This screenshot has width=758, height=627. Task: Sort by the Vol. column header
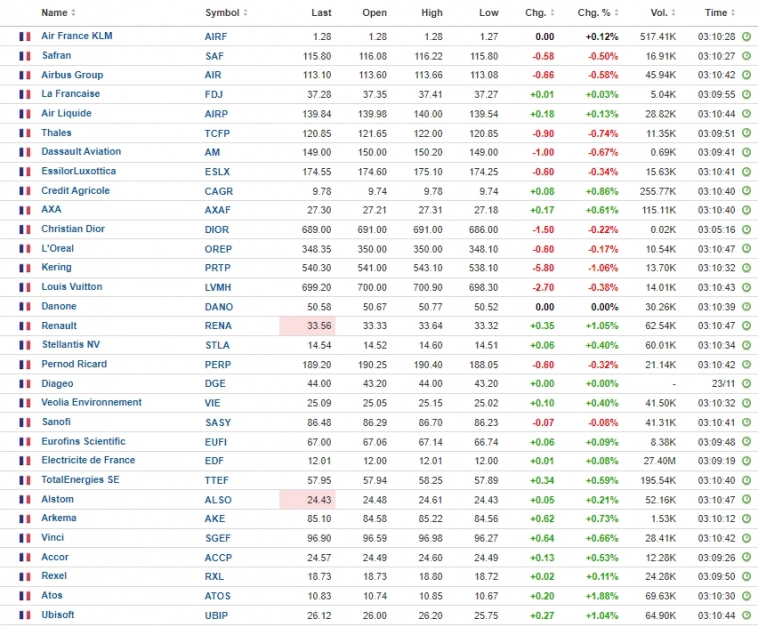click(x=661, y=13)
